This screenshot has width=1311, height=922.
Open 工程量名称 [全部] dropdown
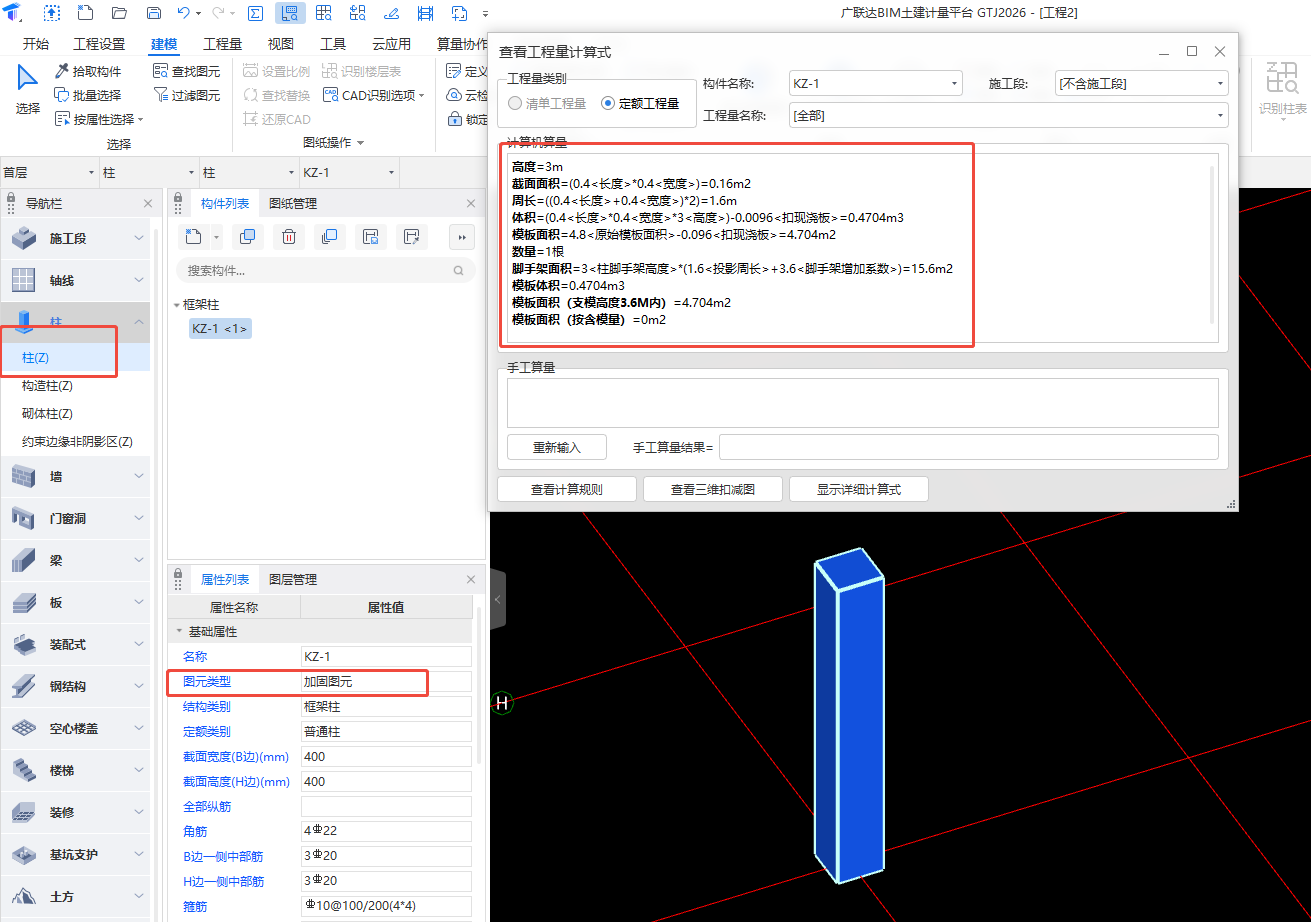[1008, 116]
